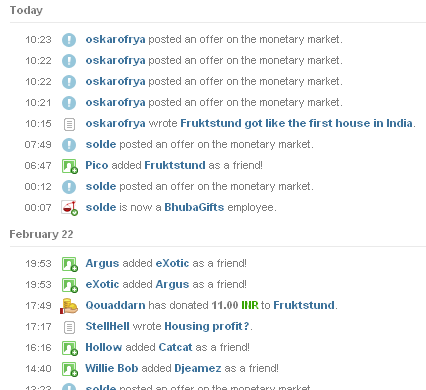
Task: Open the solde profile link at 07:49
Action: (x=101, y=144)
